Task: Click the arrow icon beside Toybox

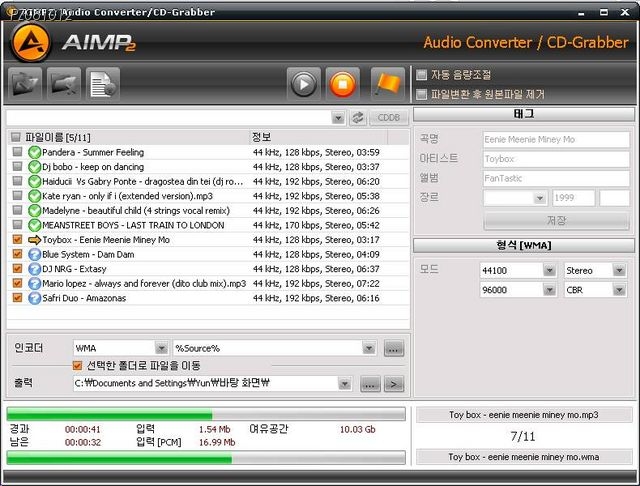Action: [x=34, y=240]
